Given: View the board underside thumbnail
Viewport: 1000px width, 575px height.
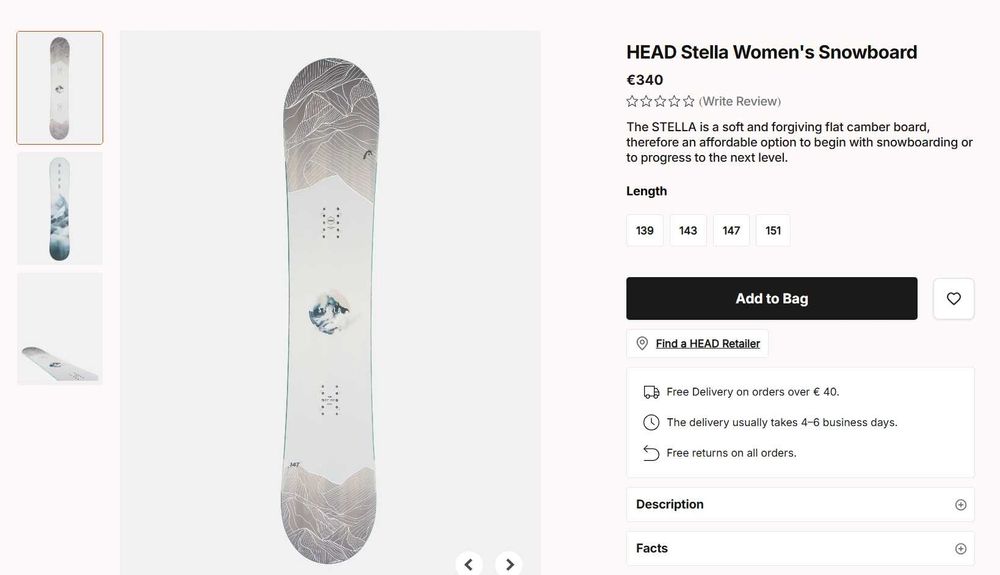Looking at the screenshot, I should click(x=60, y=208).
